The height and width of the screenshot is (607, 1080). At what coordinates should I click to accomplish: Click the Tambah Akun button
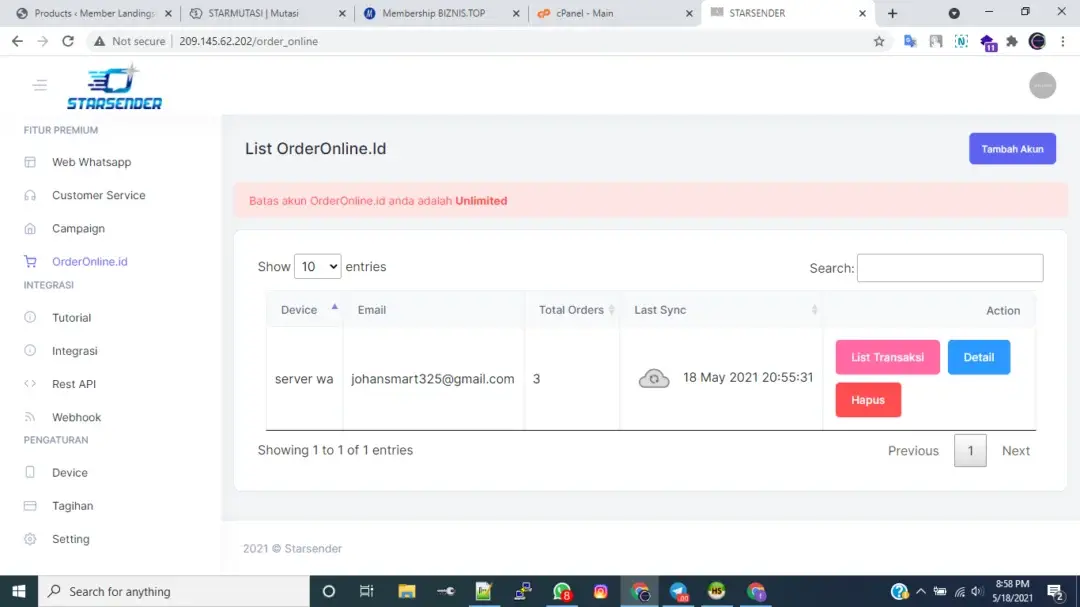(1012, 149)
